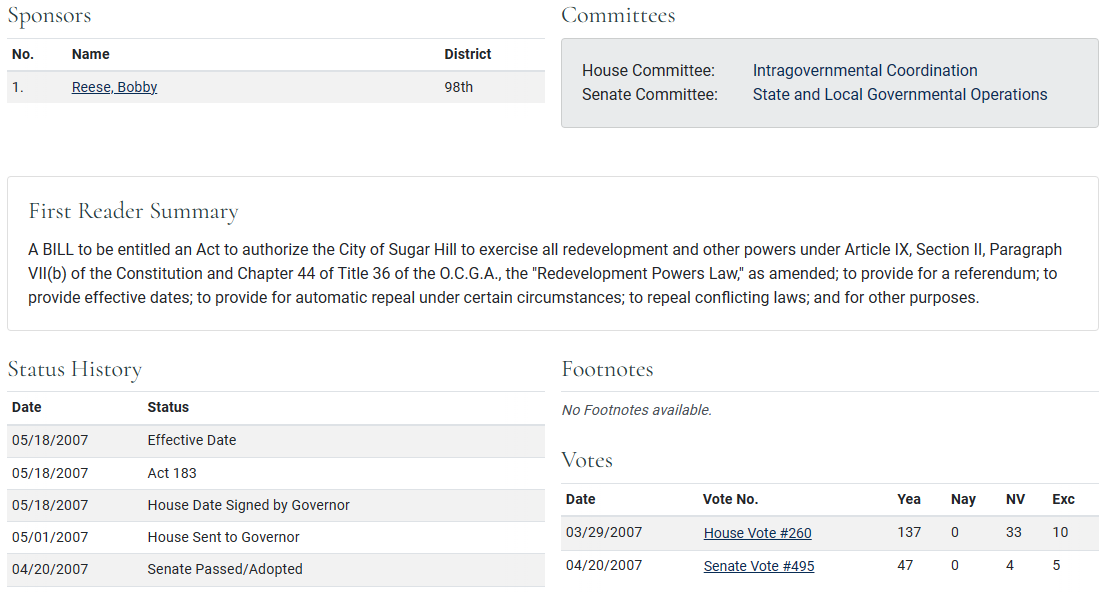Select House Sent to Governor status

point(223,537)
